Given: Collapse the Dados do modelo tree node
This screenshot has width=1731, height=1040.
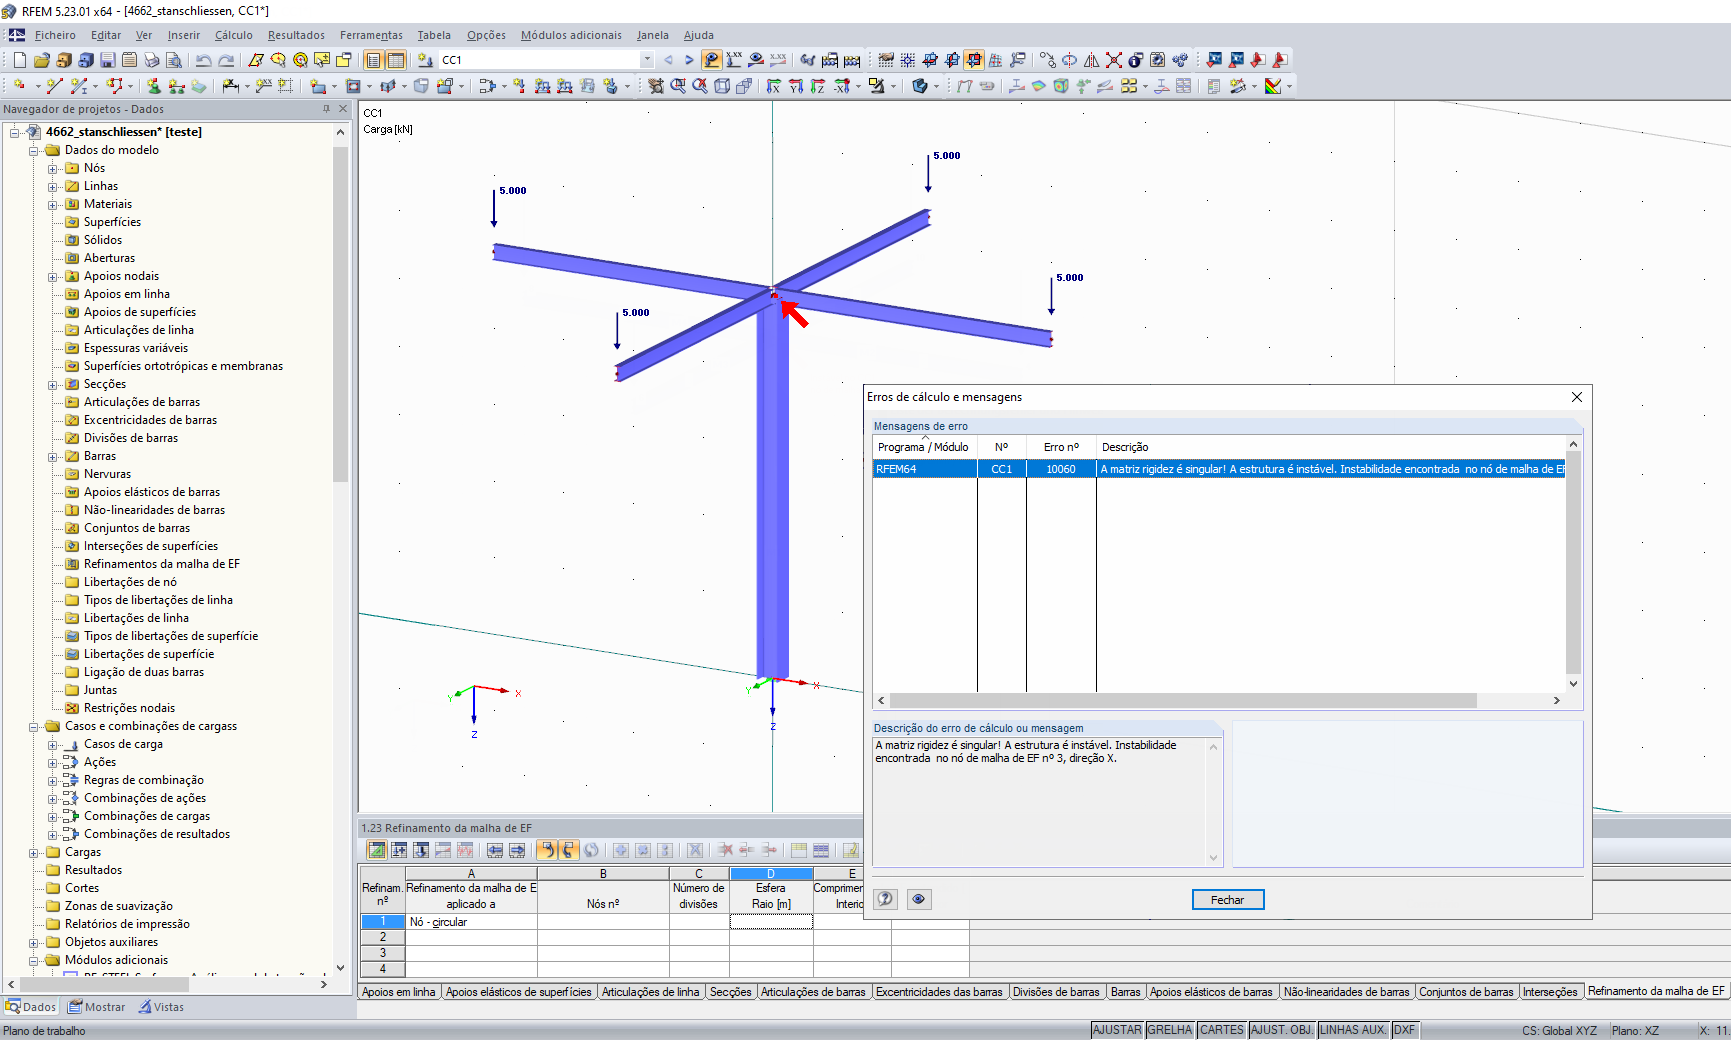Looking at the screenshot, I should point(34,150).
